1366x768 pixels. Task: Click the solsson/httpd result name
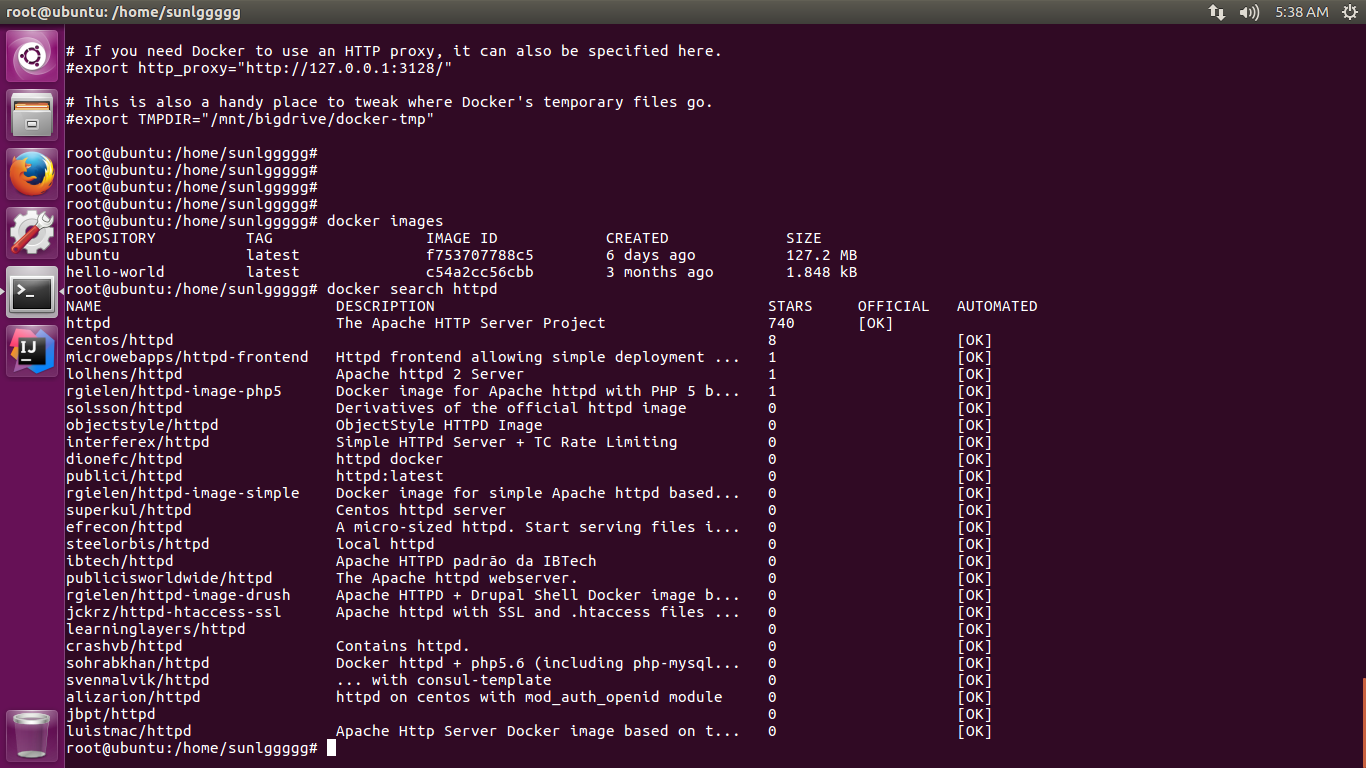point(124,408)
